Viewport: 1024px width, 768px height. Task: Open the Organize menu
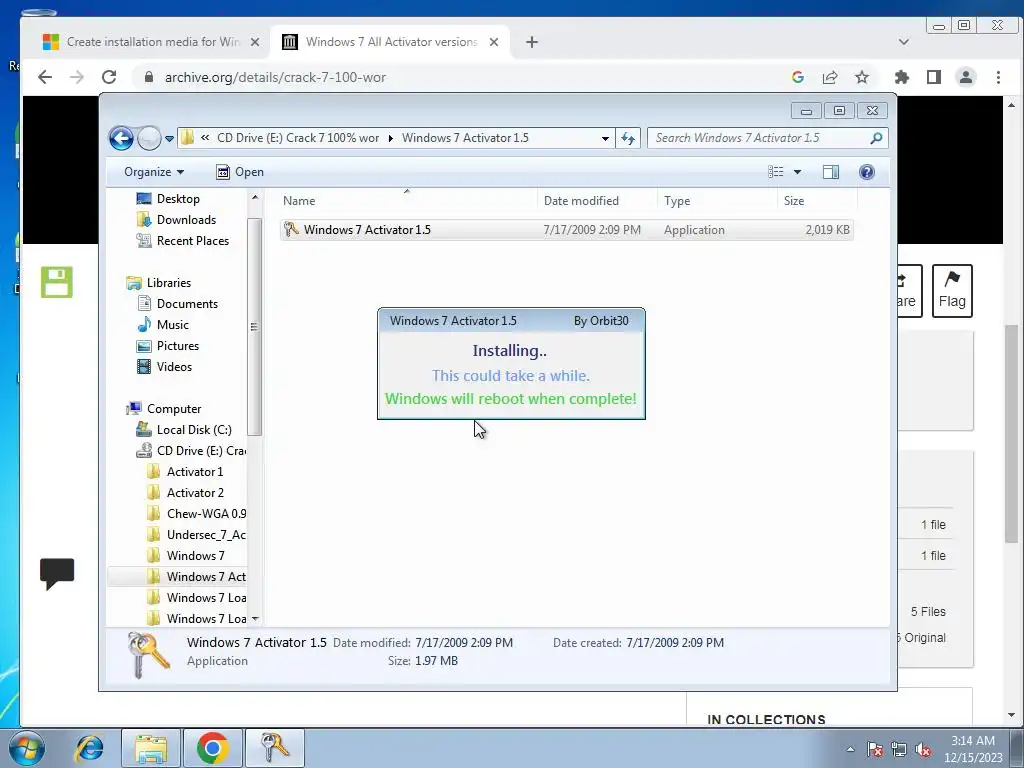[x=154, y=172]
